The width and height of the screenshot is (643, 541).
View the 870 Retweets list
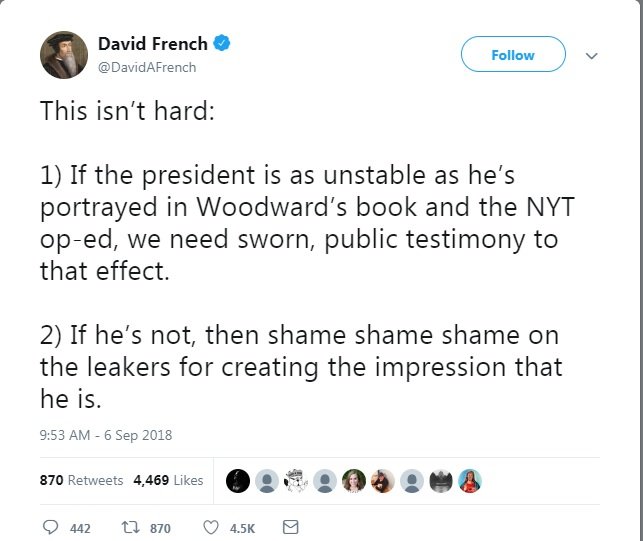click(81, 480)
